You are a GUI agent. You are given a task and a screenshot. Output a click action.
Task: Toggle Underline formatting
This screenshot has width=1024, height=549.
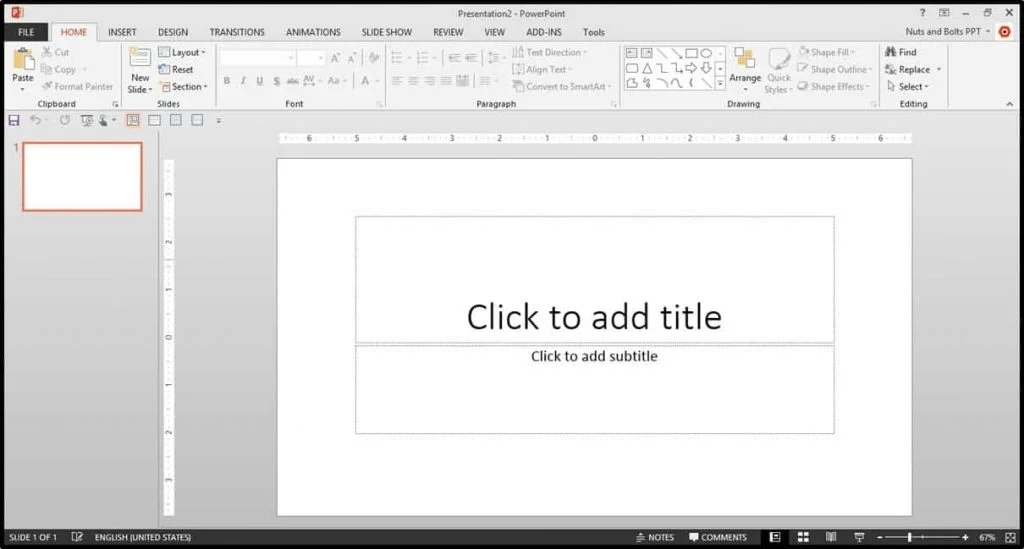(260, 81)
